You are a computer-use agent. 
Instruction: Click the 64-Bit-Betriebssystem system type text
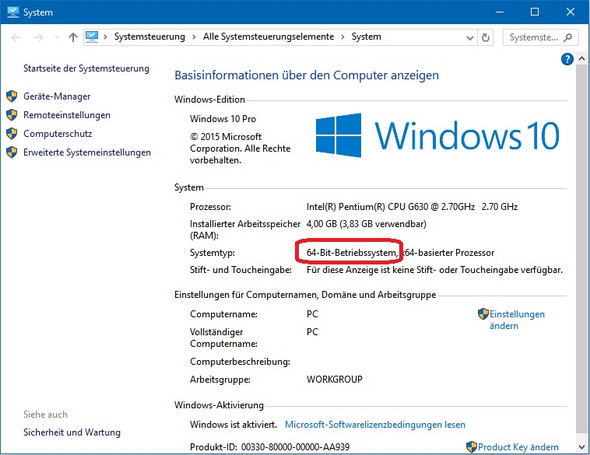click(352, 253)
